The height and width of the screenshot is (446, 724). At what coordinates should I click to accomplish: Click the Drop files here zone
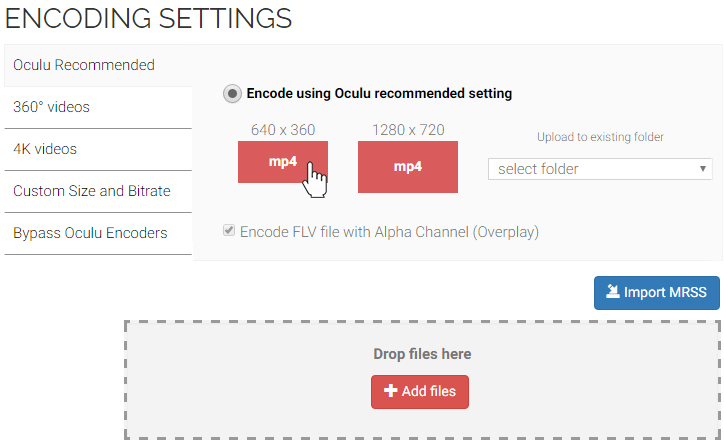[422, 380]
